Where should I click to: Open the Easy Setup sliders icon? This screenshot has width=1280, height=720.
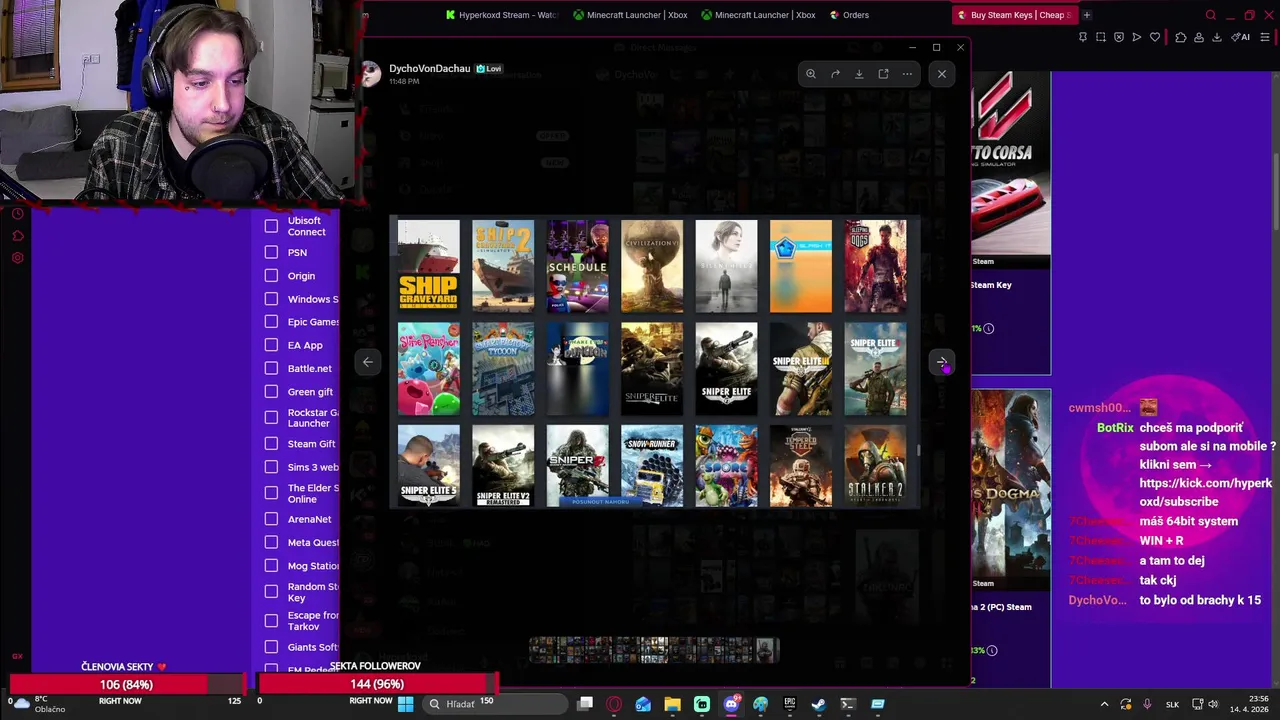click(x=1265, y=37)
